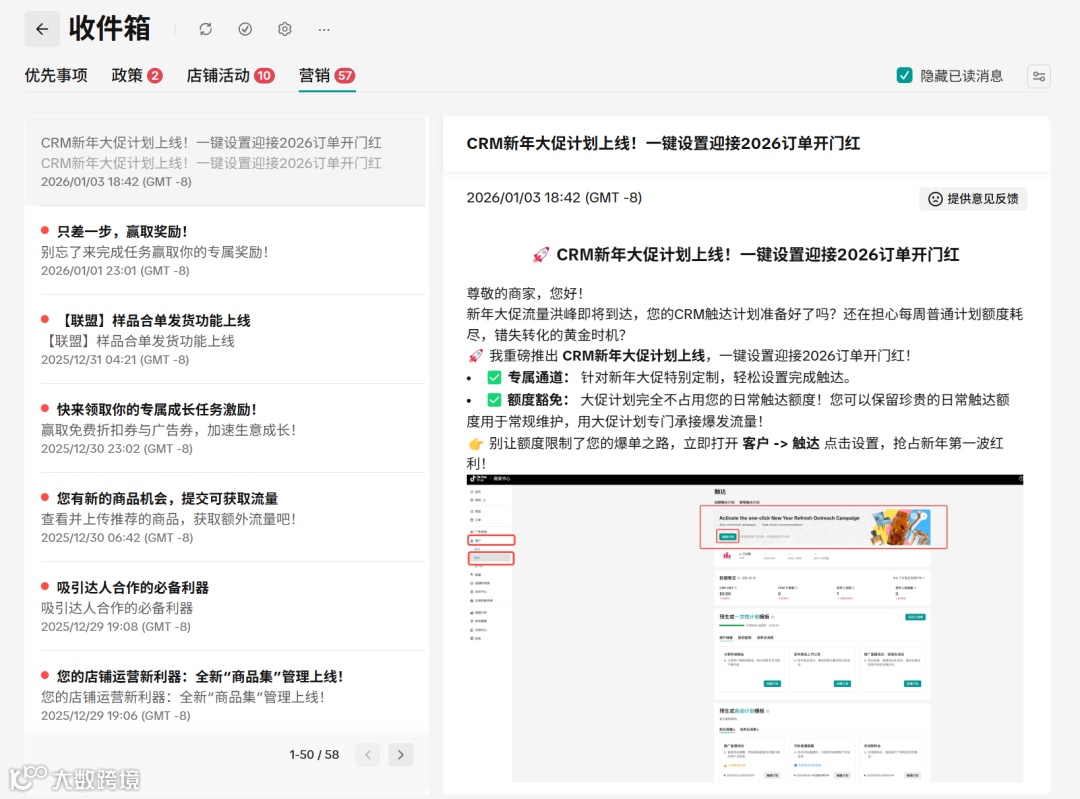The image size is (1080, 799).
Task: Refresh the inbox with the reload icon
Action: (205, 29)
